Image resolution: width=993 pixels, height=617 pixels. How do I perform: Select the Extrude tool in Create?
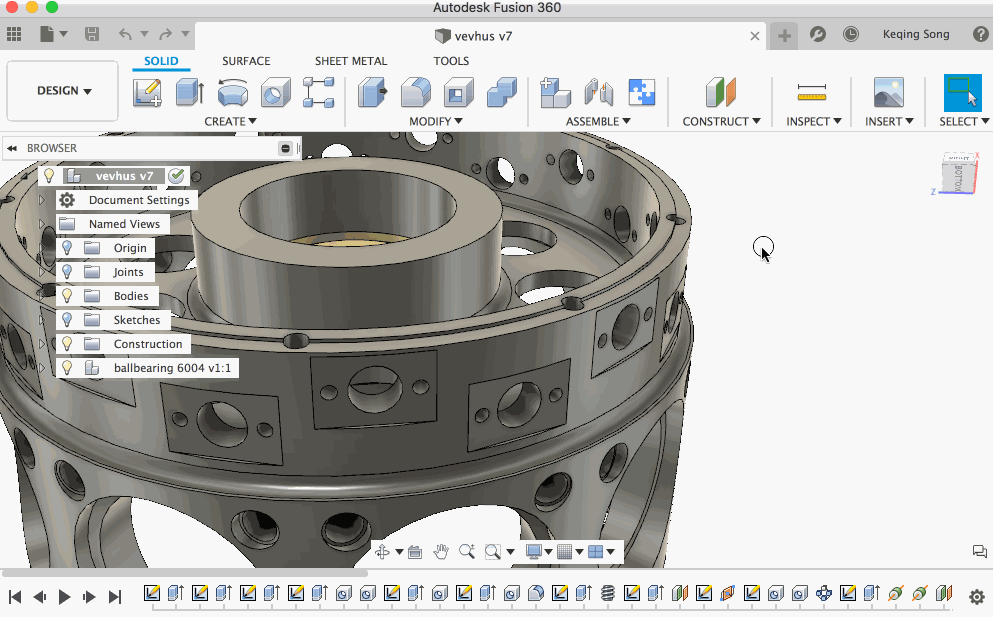point(189,93)
